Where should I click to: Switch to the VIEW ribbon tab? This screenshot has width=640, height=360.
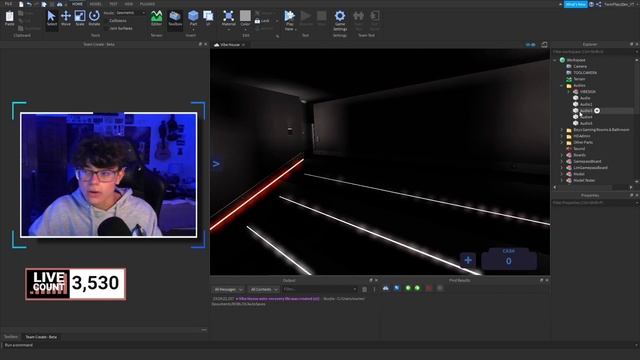click(x=129, y=4)
